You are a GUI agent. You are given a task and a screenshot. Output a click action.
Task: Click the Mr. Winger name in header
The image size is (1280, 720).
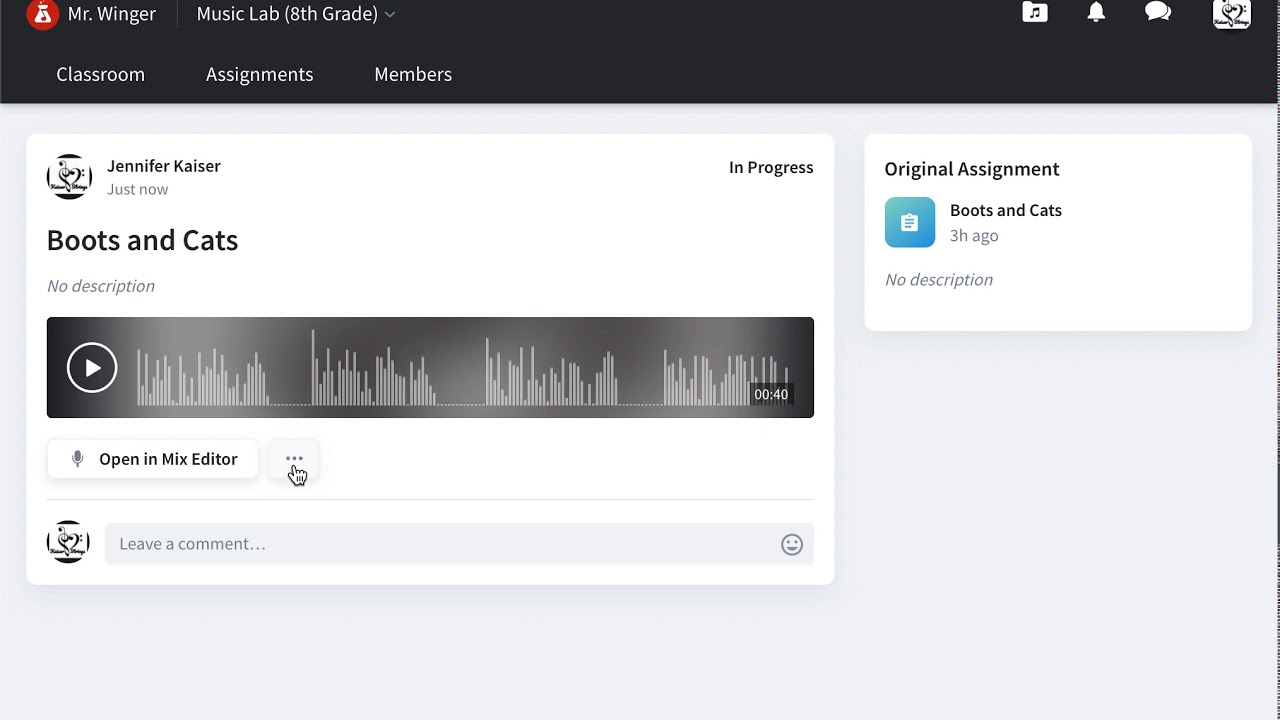(112, 14)
